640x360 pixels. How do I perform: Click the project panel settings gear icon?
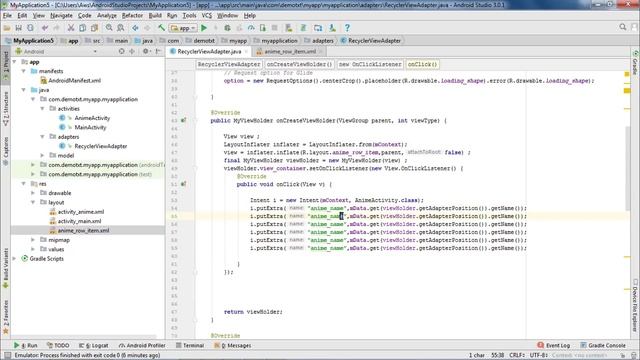click(x=146, y=51)
